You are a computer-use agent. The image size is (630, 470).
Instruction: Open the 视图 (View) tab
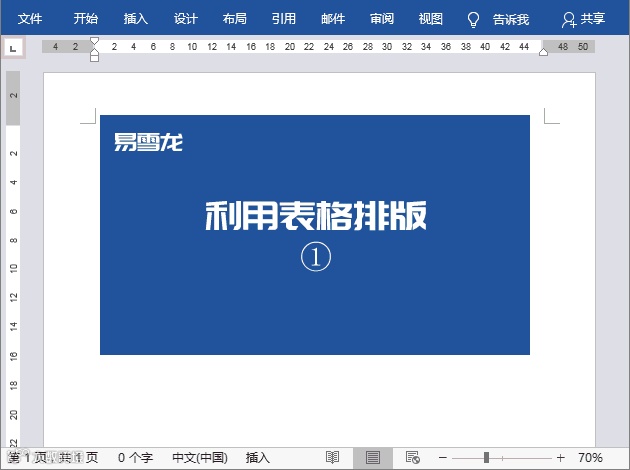pyautogui.click(x=430, y=18)
